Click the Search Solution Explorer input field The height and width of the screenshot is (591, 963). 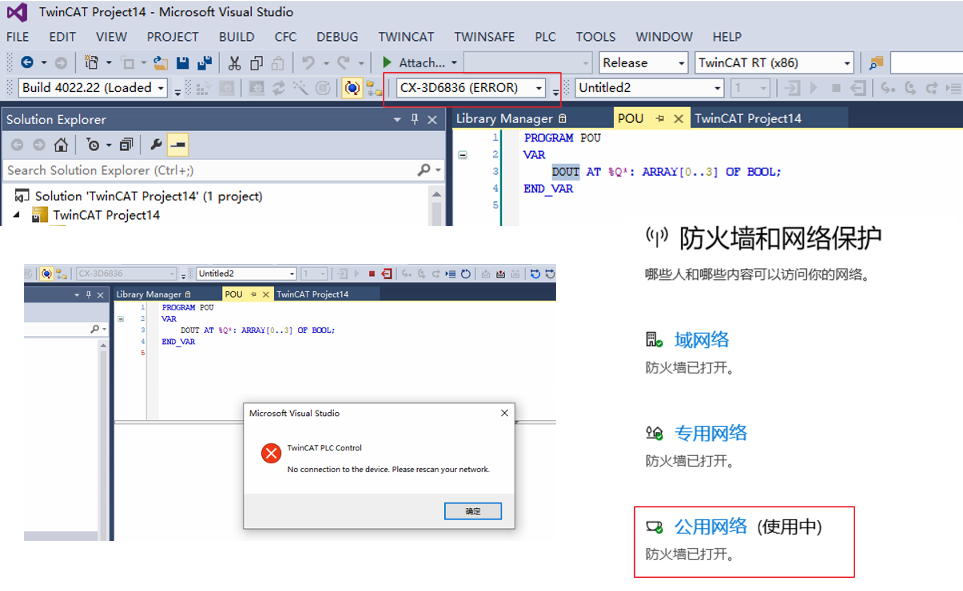[209, 170]
